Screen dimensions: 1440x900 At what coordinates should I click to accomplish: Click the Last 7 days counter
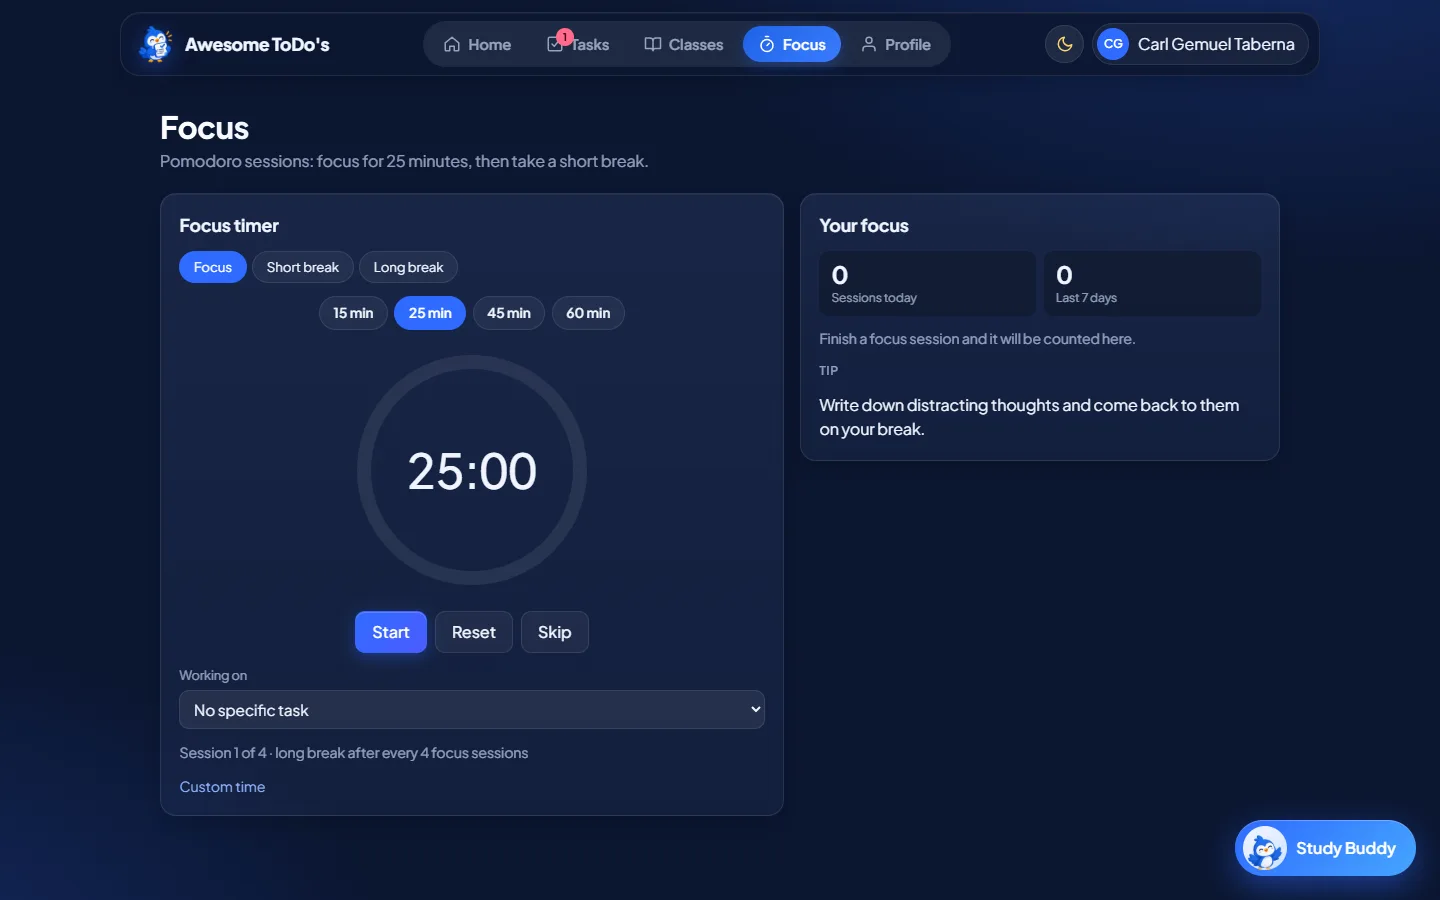click(x=1152, y=284)
